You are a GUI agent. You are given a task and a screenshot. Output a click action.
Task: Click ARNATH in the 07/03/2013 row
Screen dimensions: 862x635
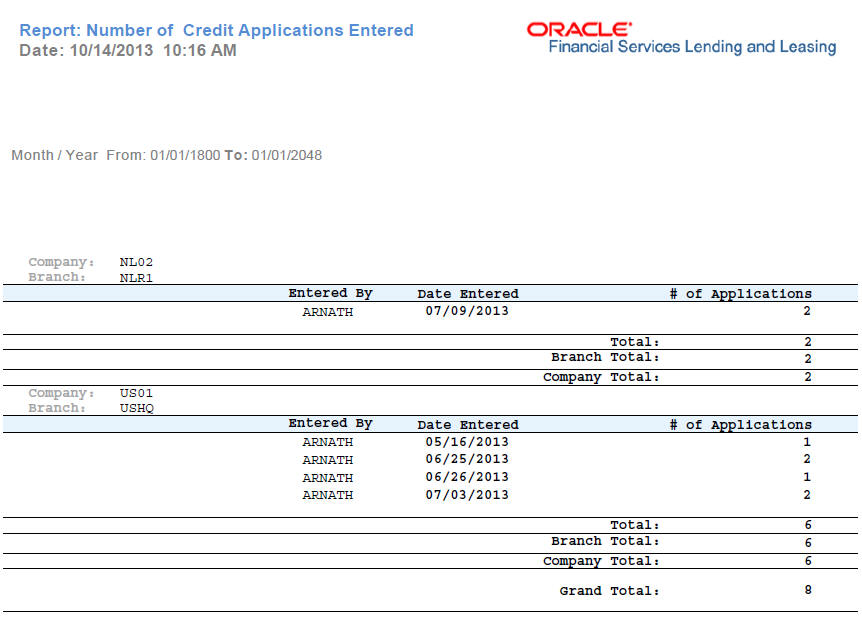[x=328, y=495]
